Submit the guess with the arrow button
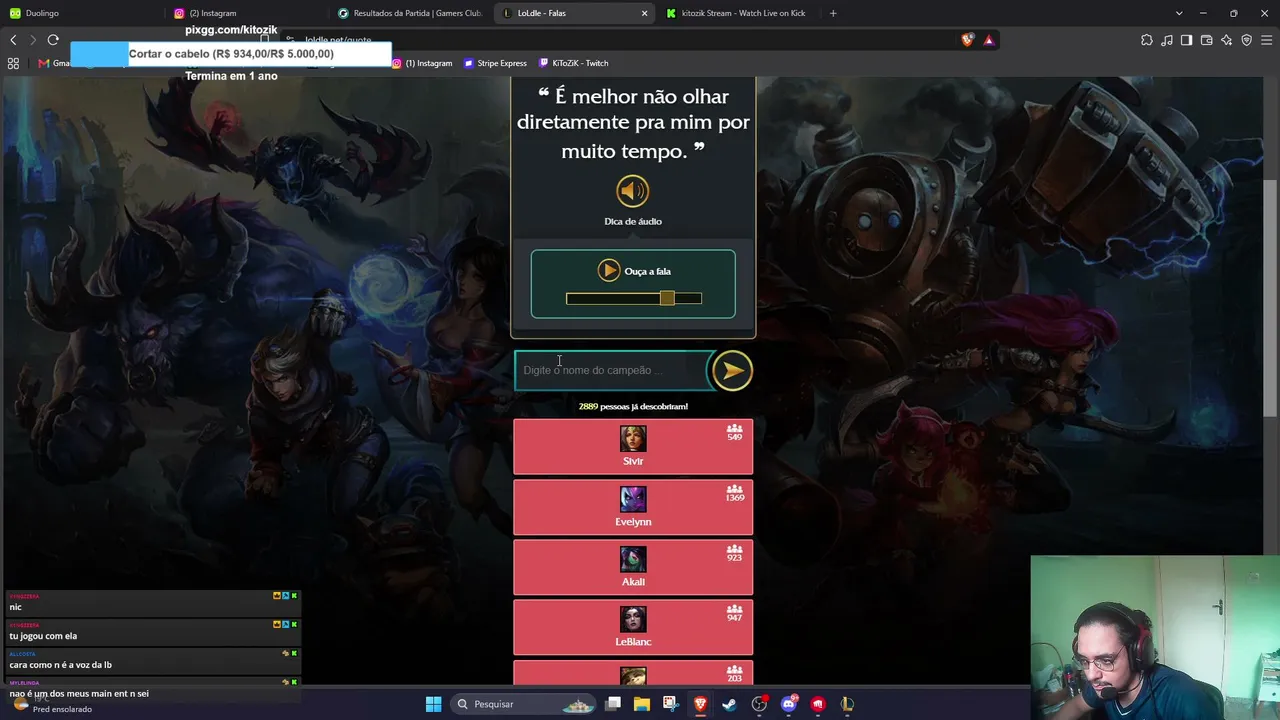 (731, 371)
